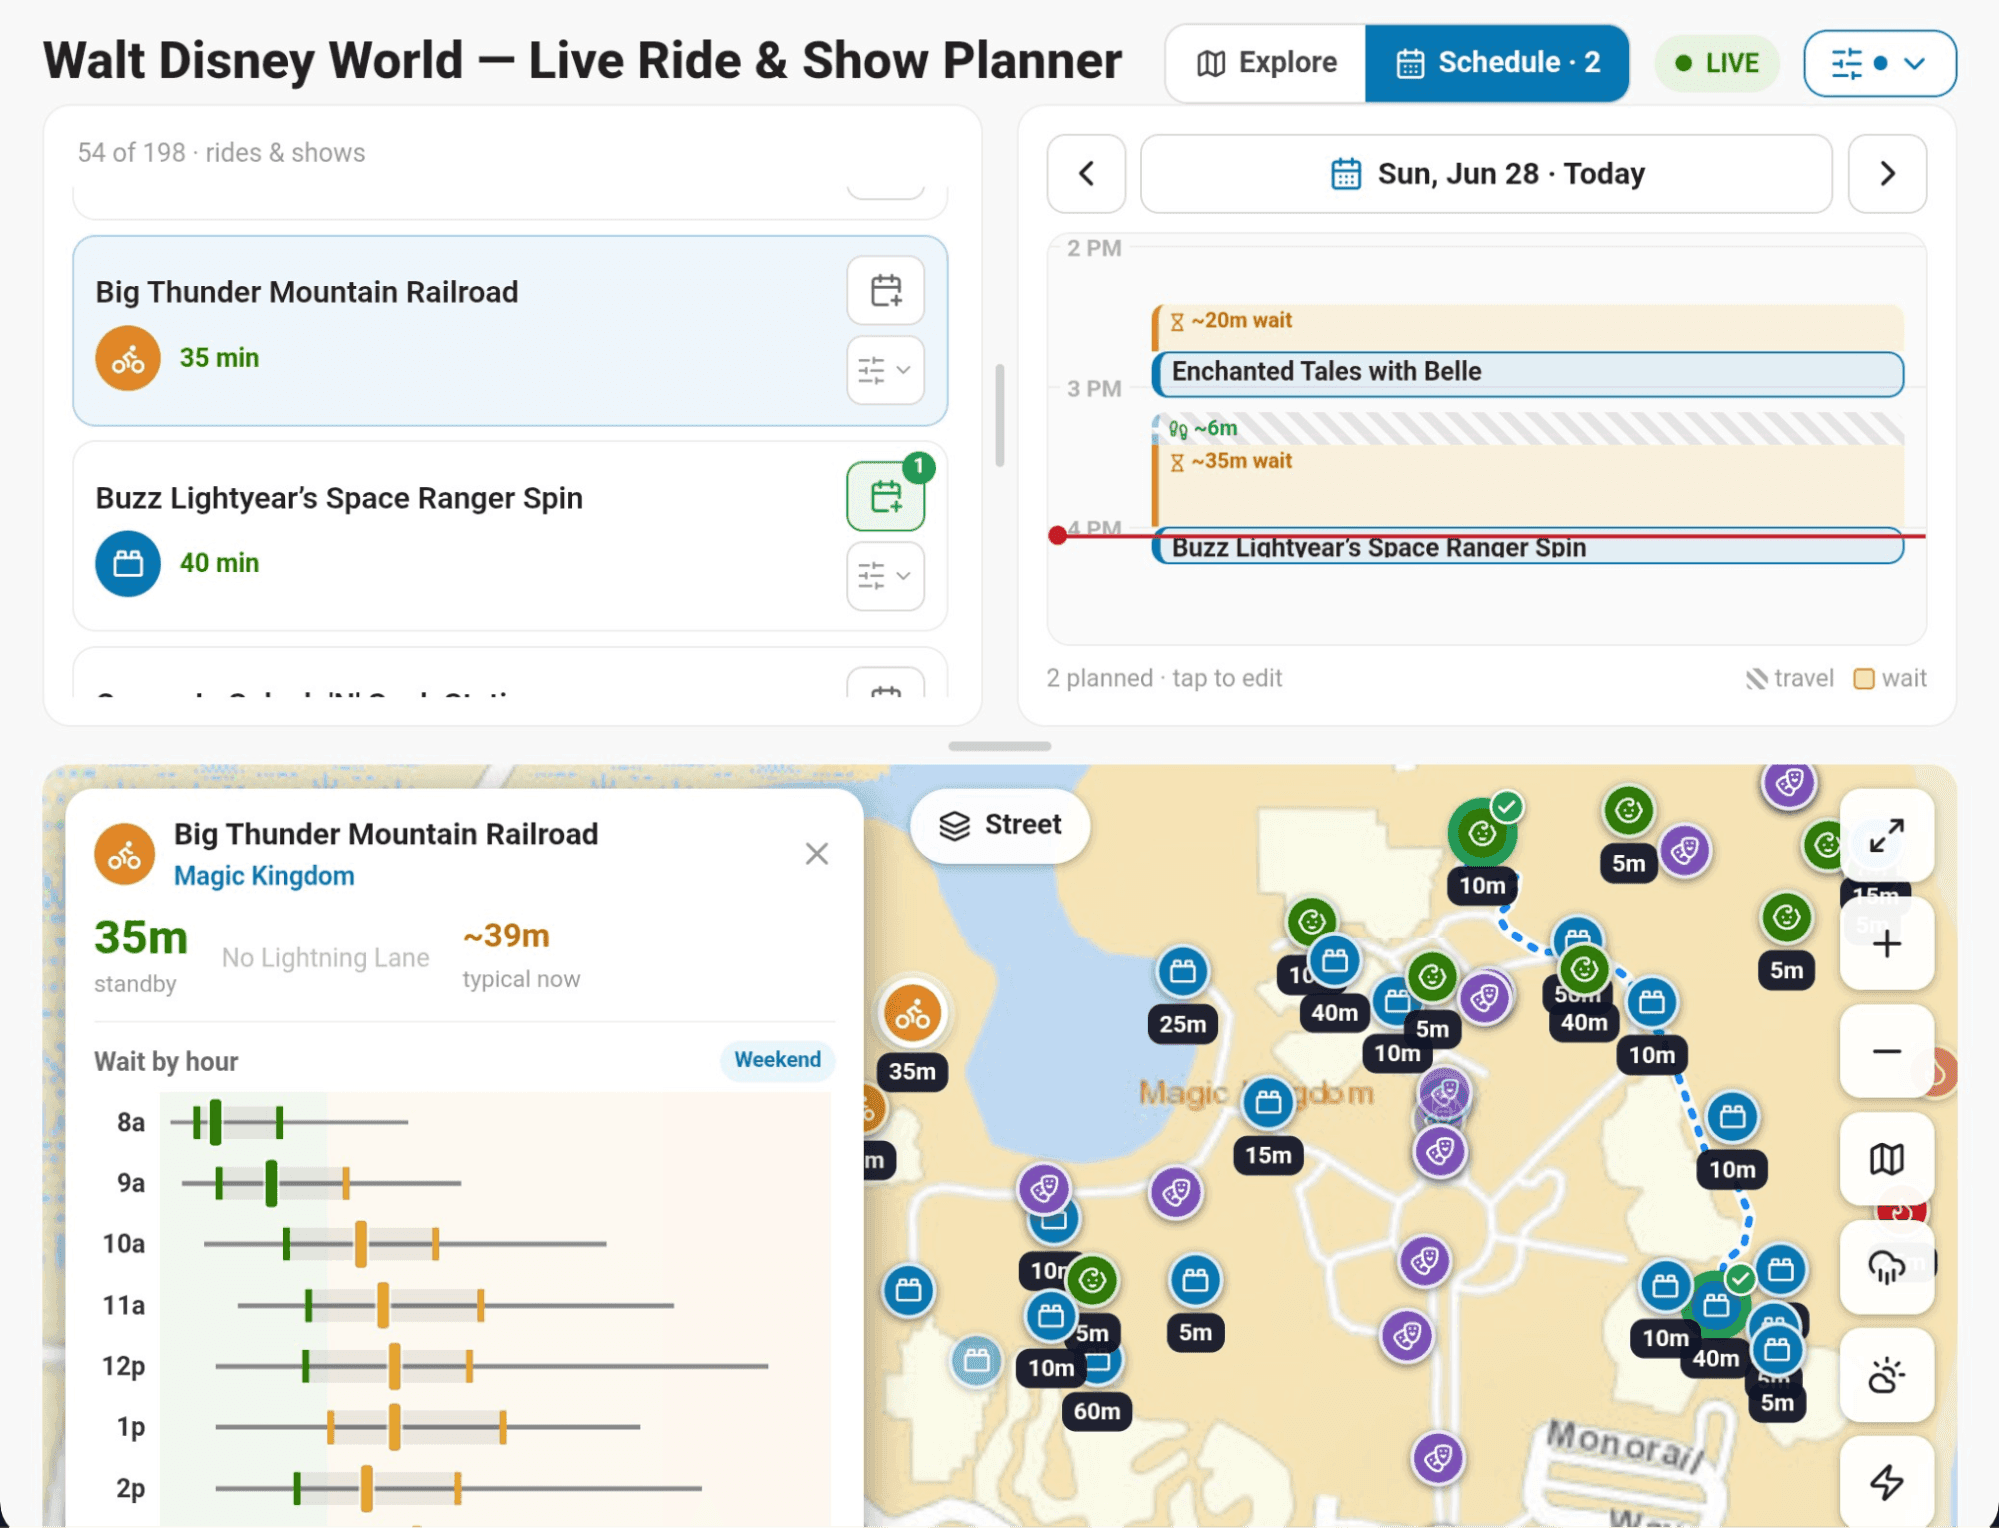Image resolution: width=1999 pixels, height=1528 pixels.
Task: Select the 15m ride marker on map
Action: [1268, 1101]
